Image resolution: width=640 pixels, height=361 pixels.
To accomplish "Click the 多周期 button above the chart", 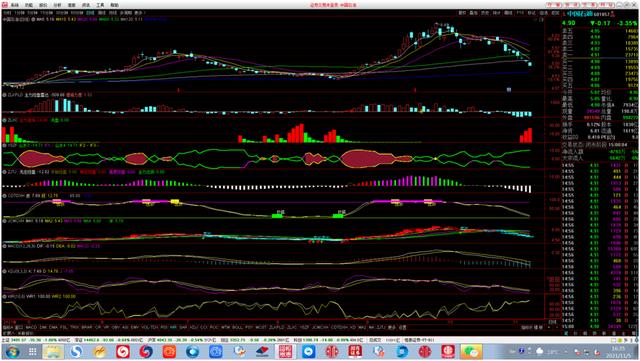I will (x=126, y=13).
